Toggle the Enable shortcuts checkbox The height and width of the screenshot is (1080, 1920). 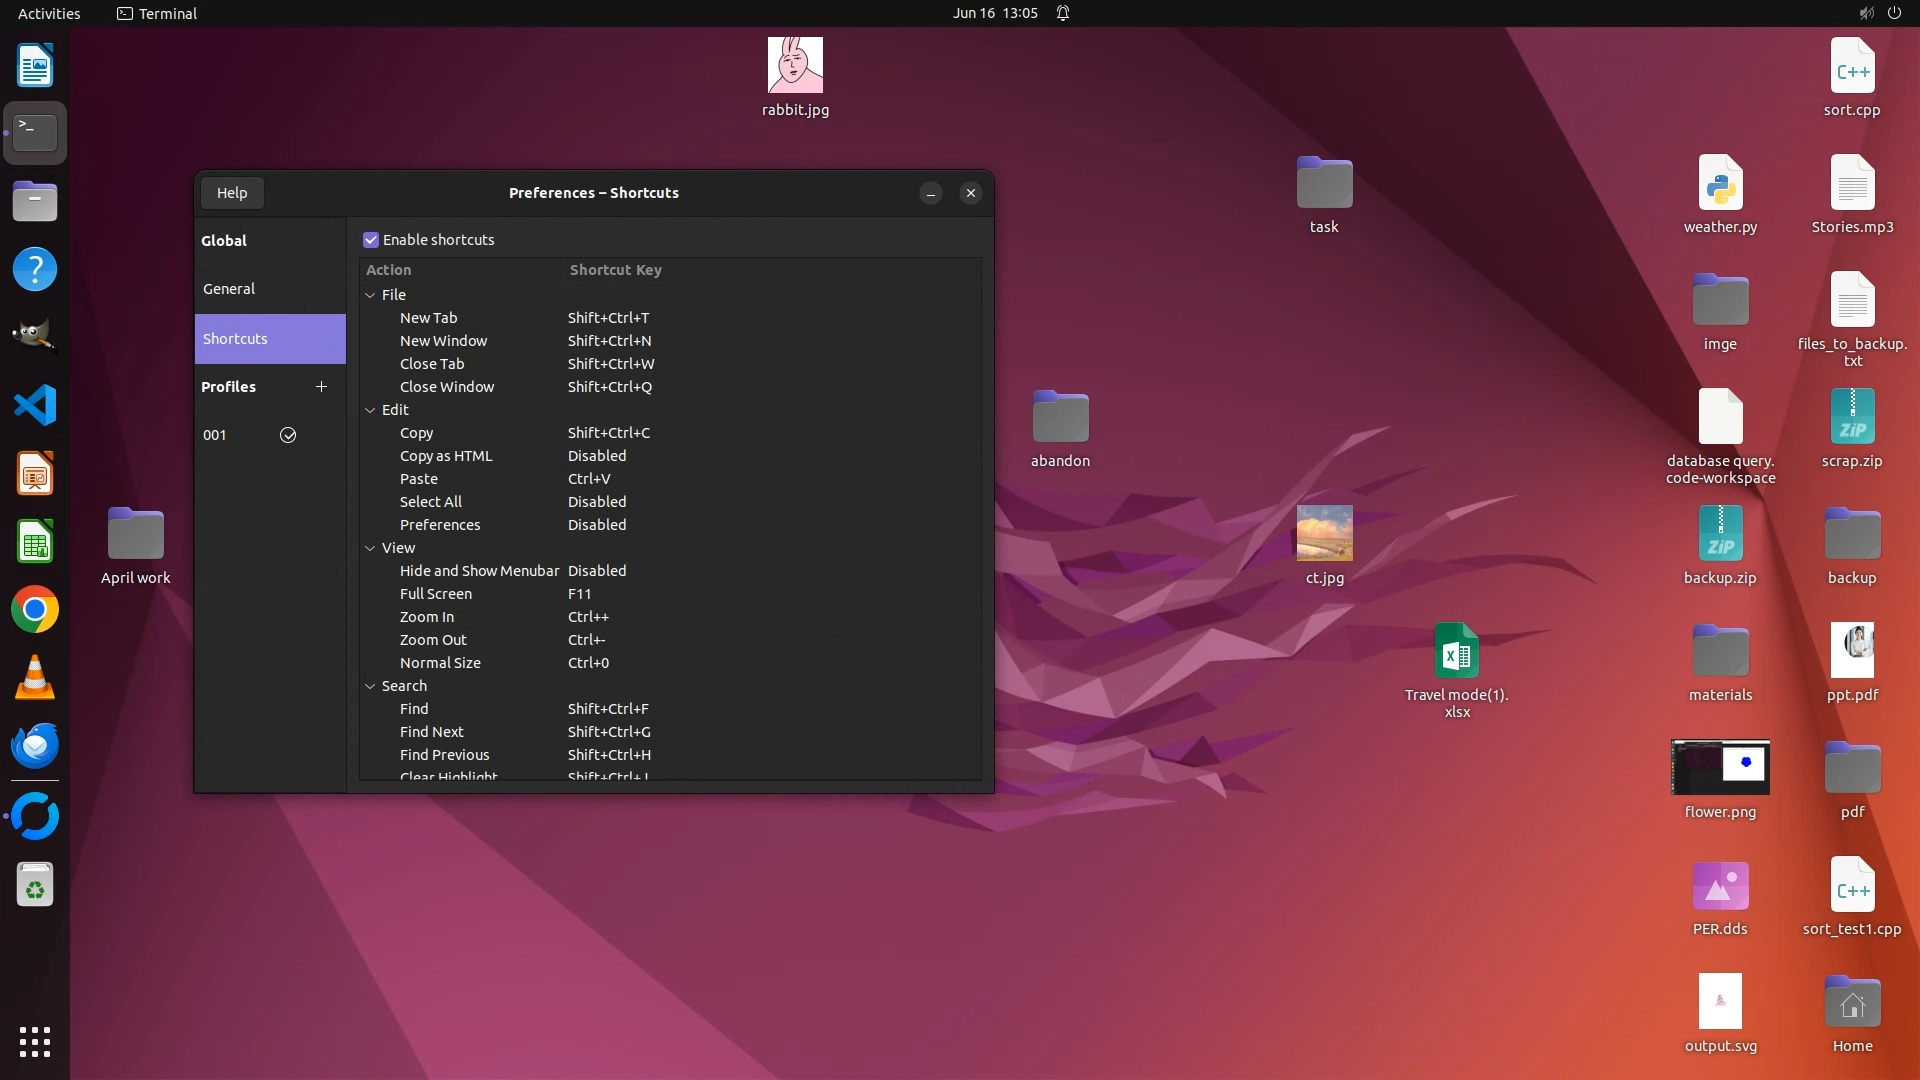click(x=371, y=240)
